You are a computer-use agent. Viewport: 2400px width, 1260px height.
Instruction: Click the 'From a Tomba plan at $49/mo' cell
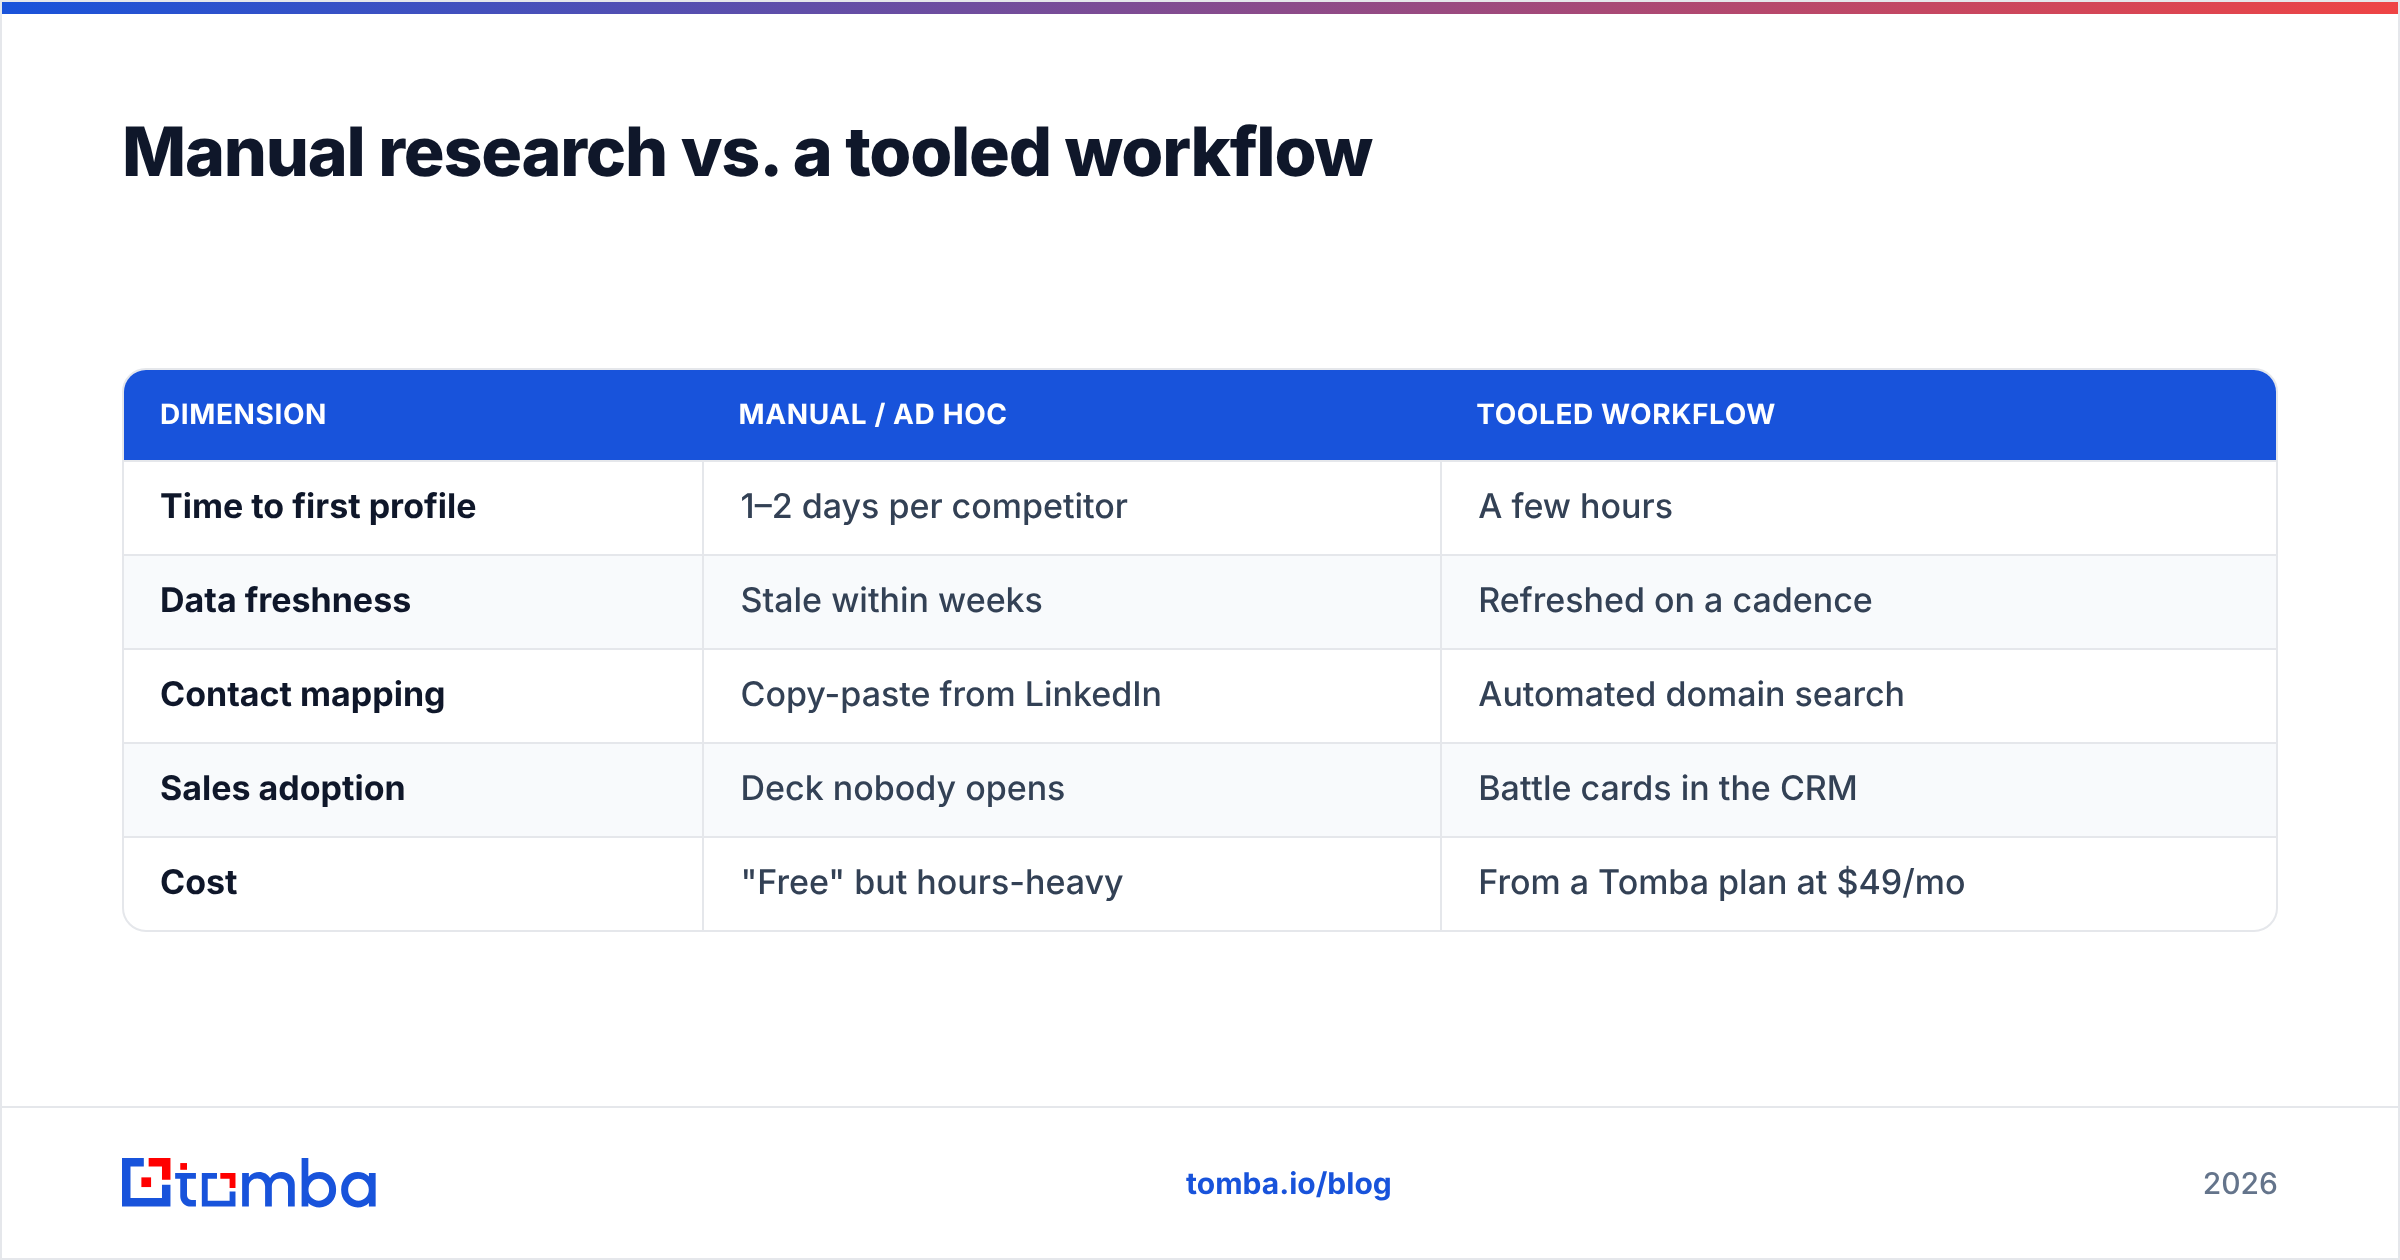coord(1859,883)
